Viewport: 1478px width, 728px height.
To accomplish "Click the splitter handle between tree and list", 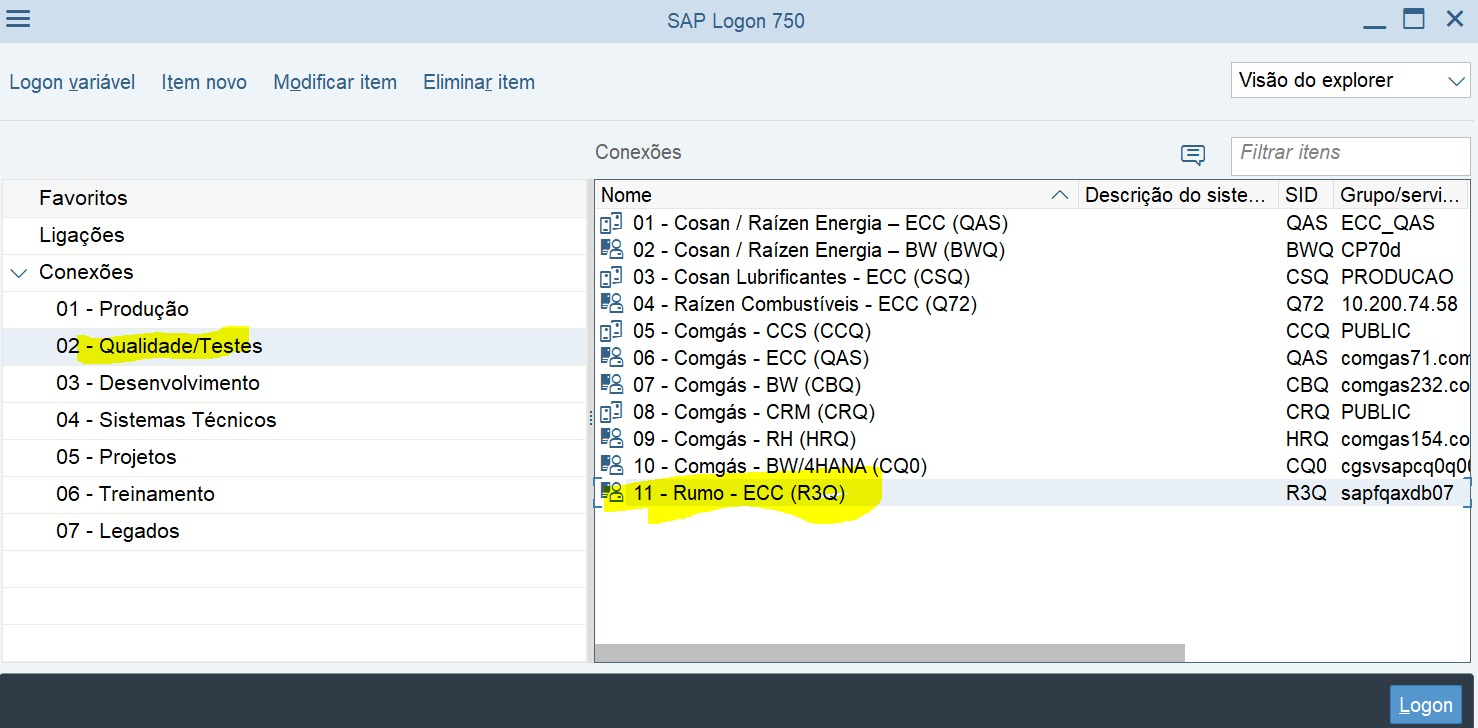I will pos(591,418).
